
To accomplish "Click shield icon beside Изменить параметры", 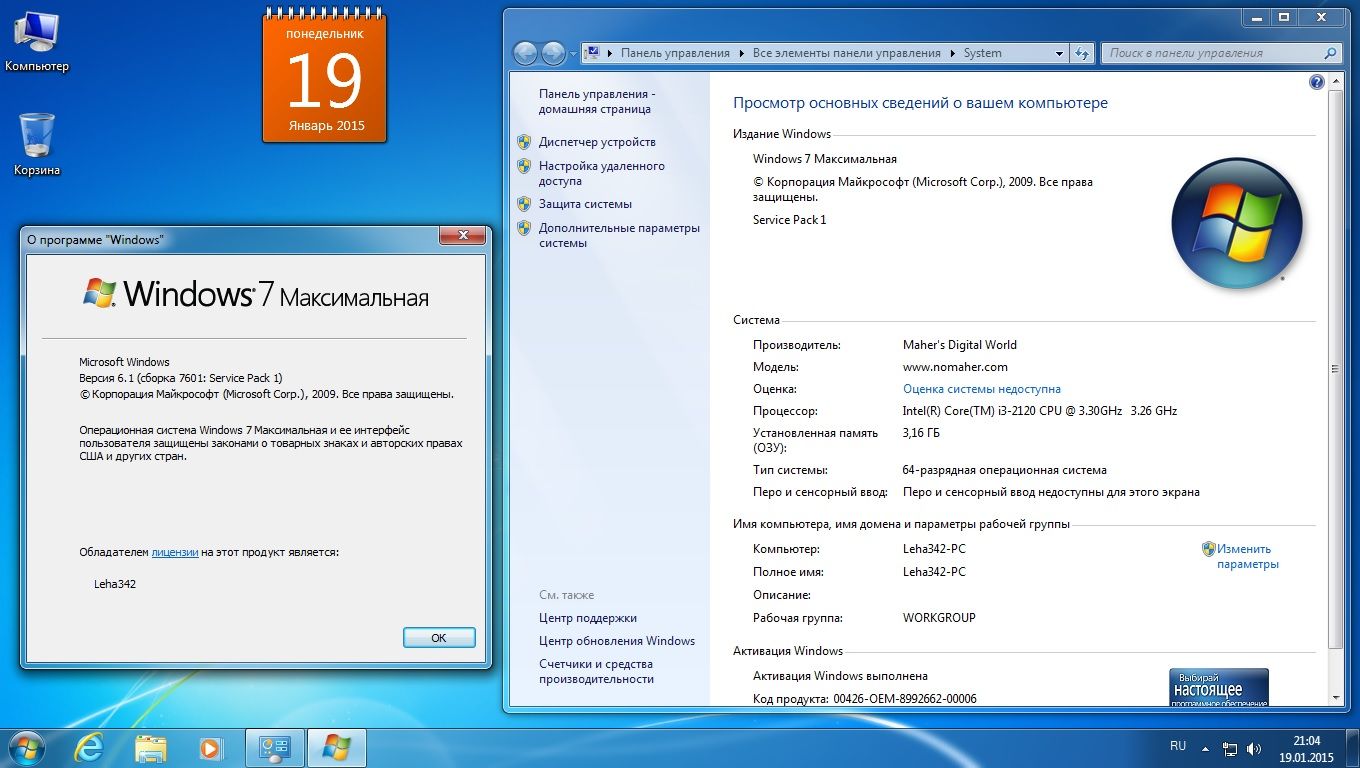I will click(x=1208, y=549).
